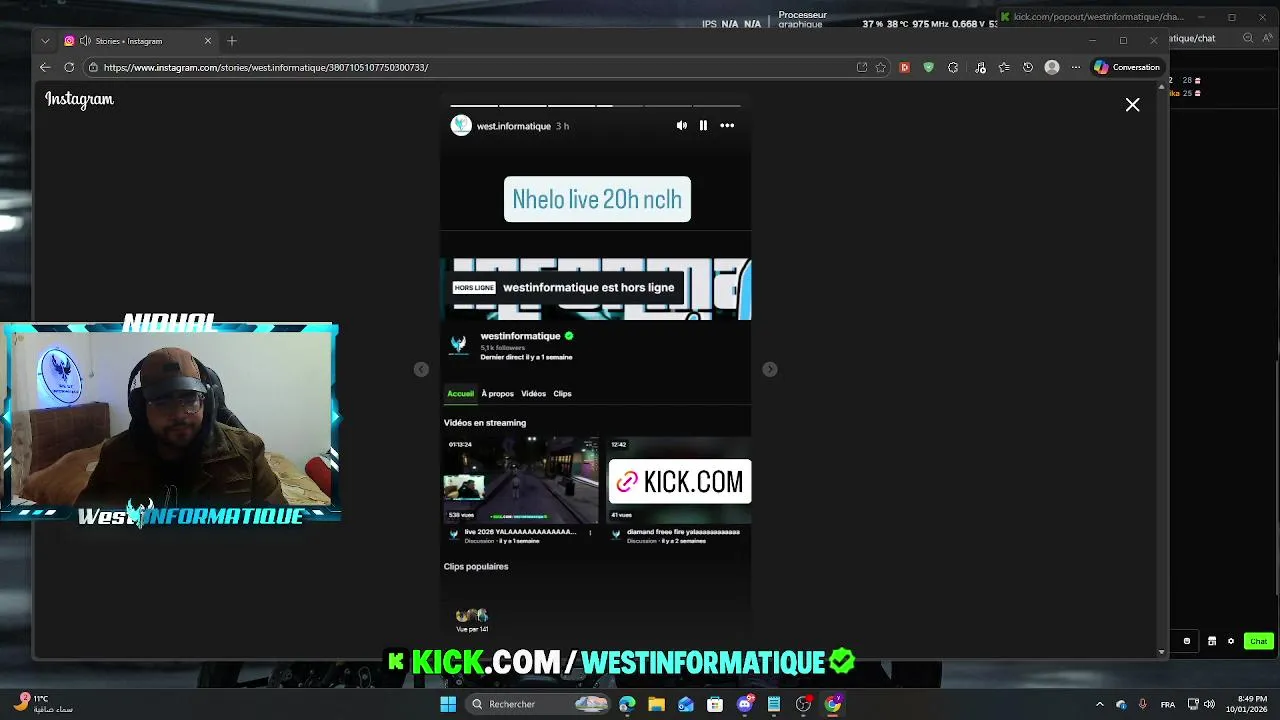Open the green shield adblock extension
The width and height of the screenshot is (1280, 720).
pyautogui.click(x=929, y=67)
